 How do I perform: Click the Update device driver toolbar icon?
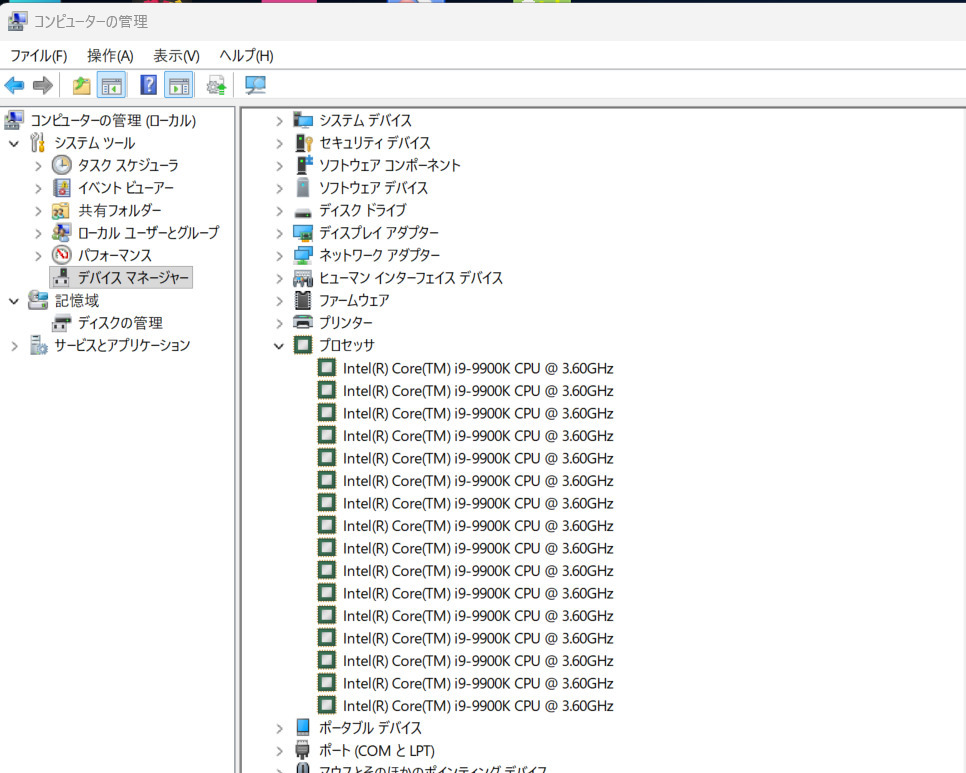pyautogui.click(x=216, y=86)
